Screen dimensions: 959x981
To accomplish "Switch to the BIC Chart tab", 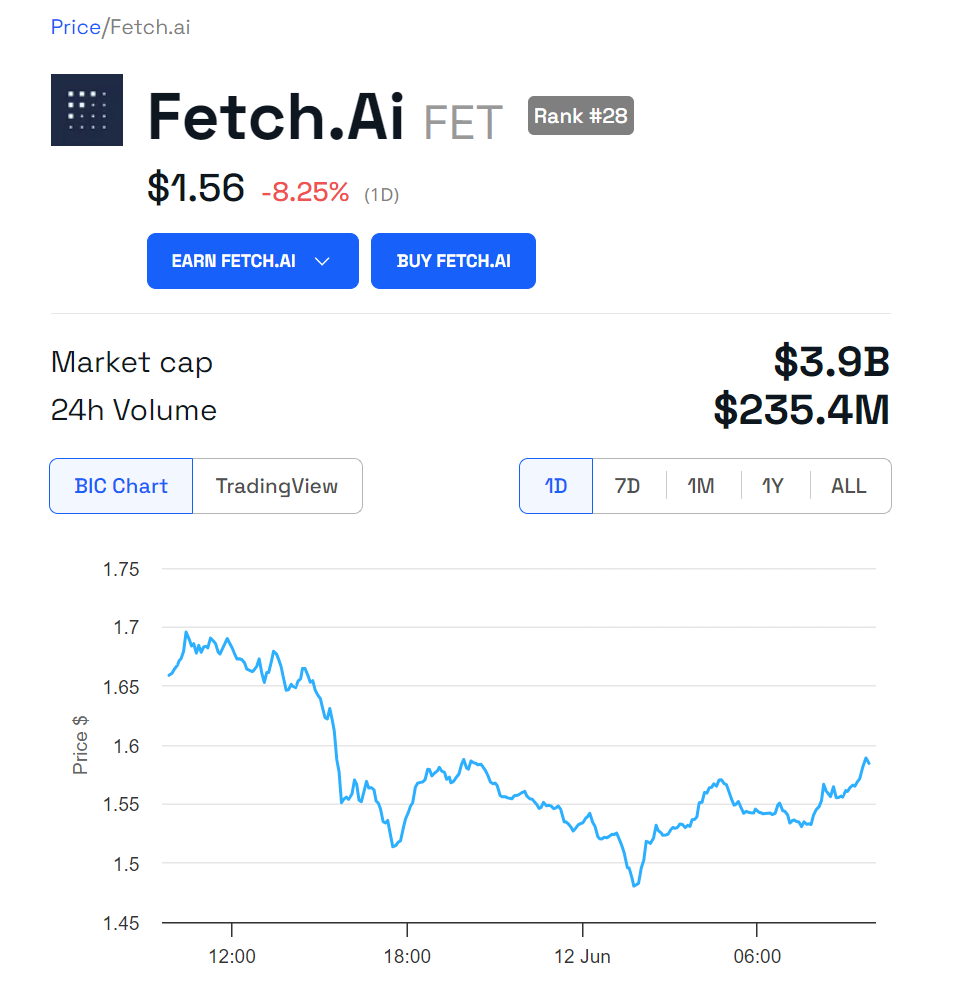I will click(121, 486).
